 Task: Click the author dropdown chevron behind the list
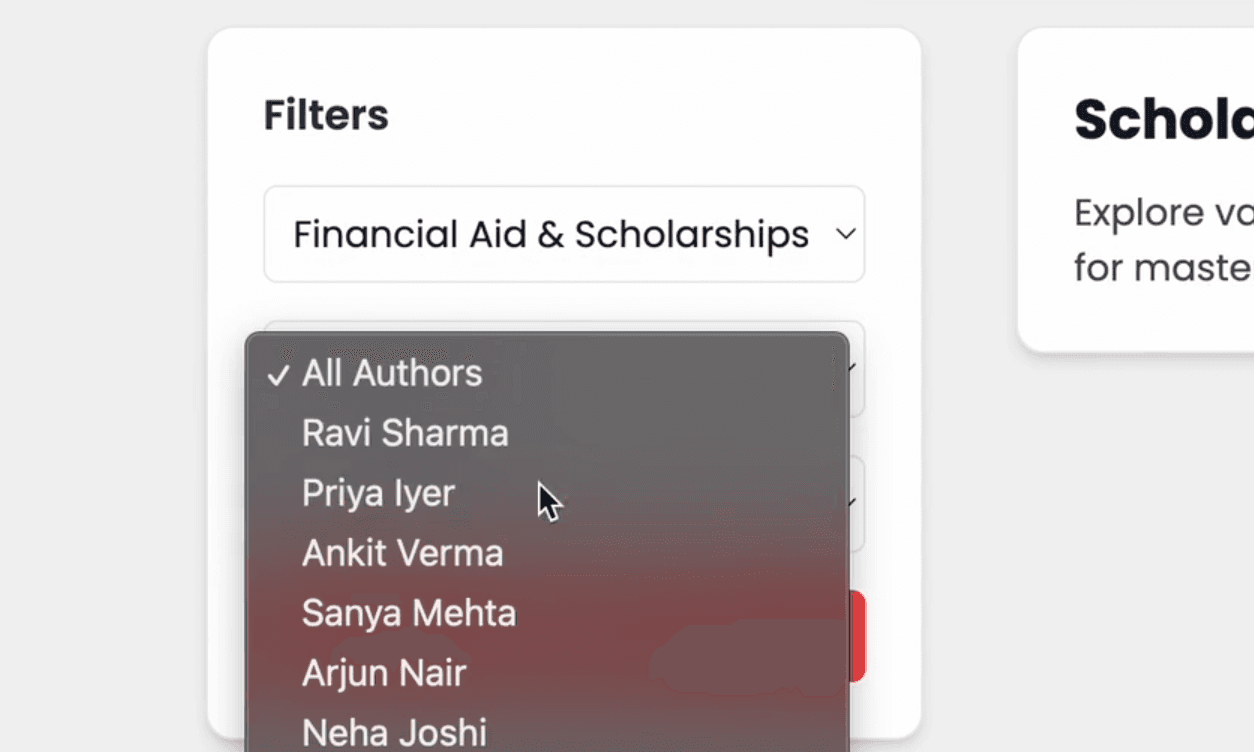point(854,368)
